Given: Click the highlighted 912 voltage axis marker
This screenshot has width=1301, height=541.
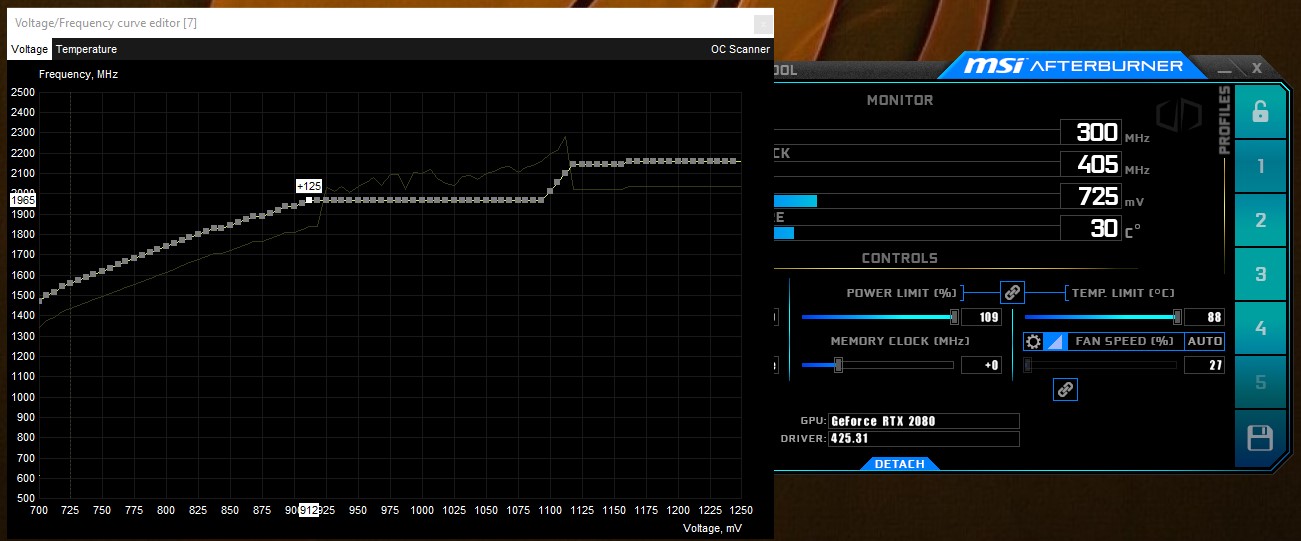Looking at the screenshot, I should (x=309, y=510).
